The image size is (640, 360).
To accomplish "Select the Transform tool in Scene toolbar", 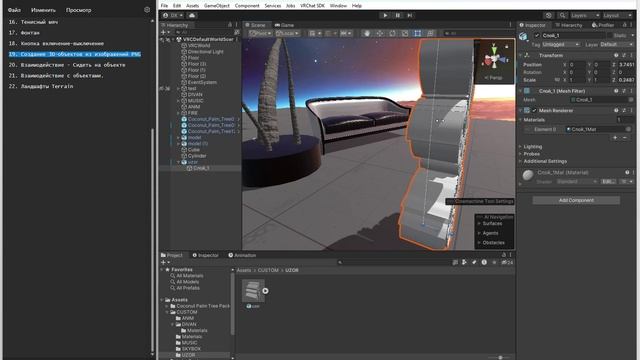I will [430, 33].
